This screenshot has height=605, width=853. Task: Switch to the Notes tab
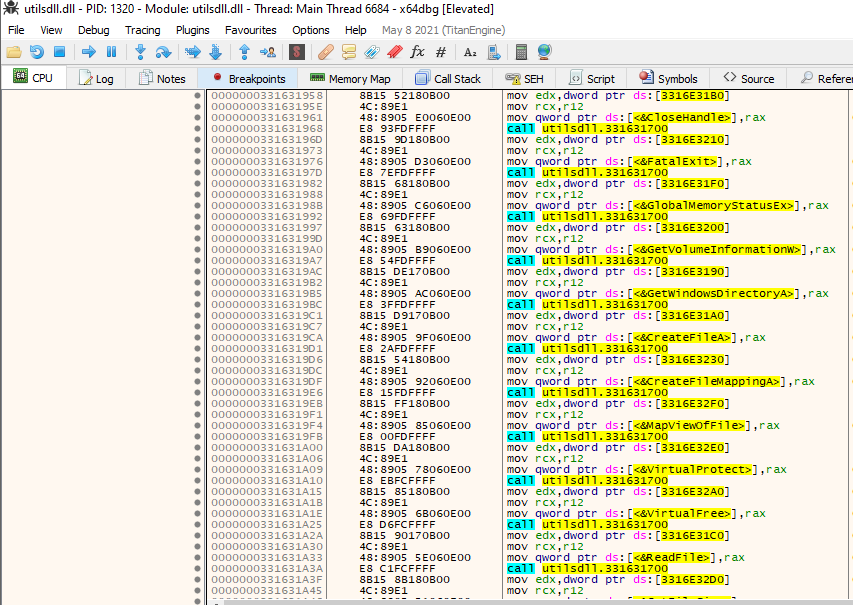click(x=162, y=78)
